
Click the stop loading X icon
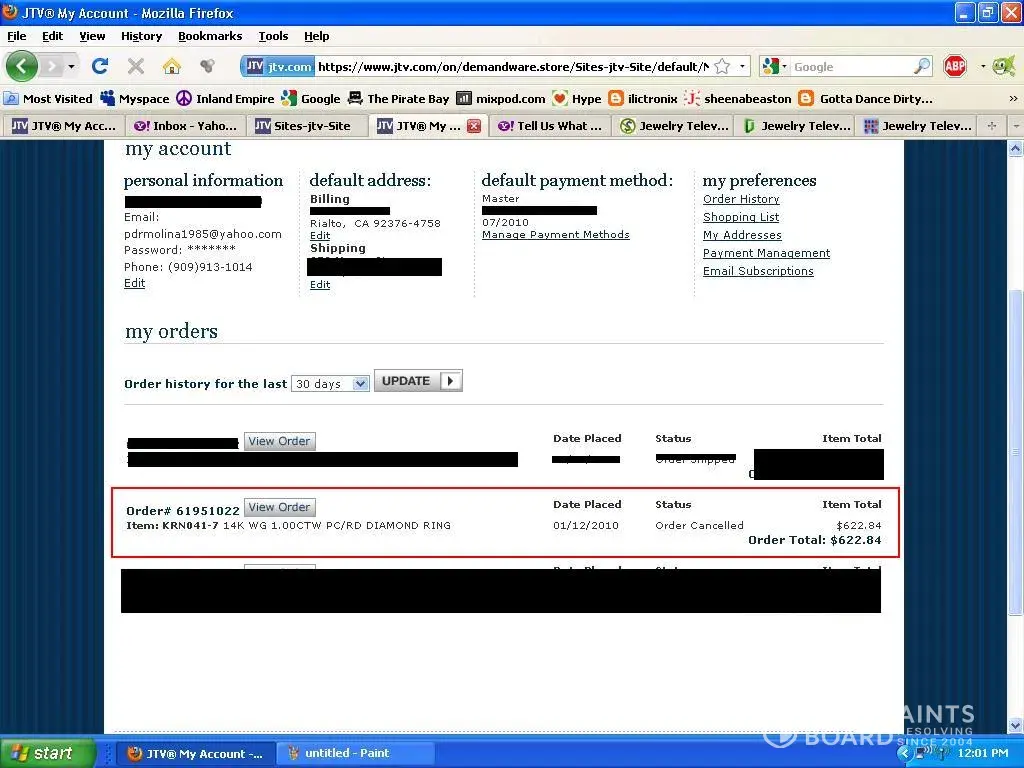point(136,66)
